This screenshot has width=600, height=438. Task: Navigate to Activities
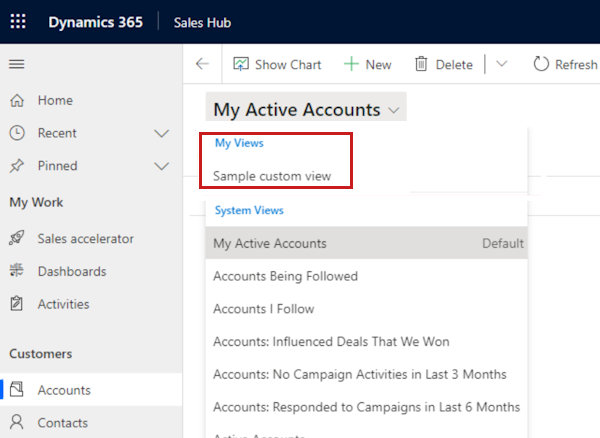(63, 304)
